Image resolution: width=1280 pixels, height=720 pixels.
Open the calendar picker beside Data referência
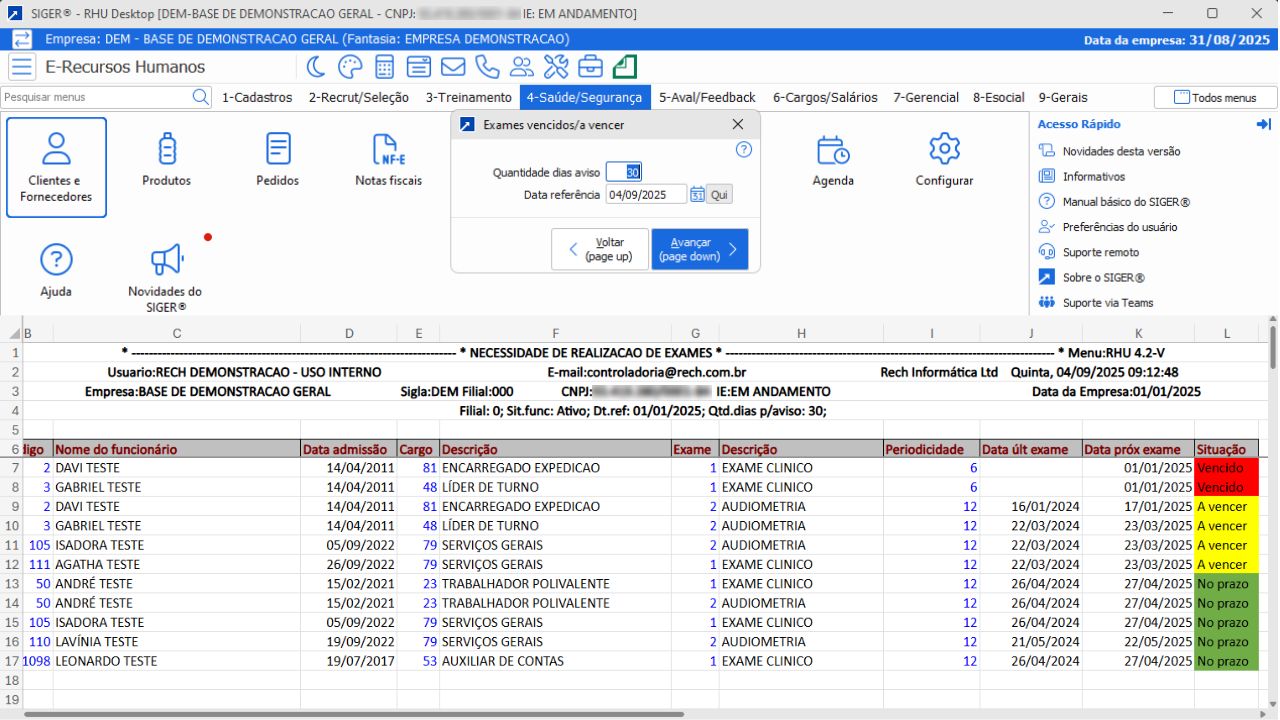tap(697, 194)
